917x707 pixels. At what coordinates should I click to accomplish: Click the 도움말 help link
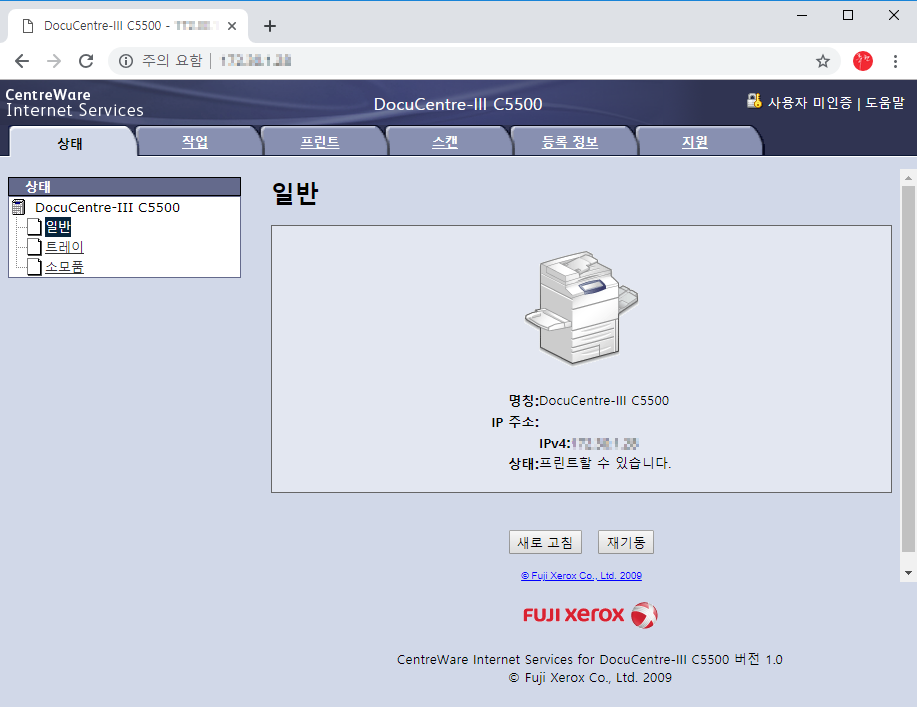tap(885, 103)
